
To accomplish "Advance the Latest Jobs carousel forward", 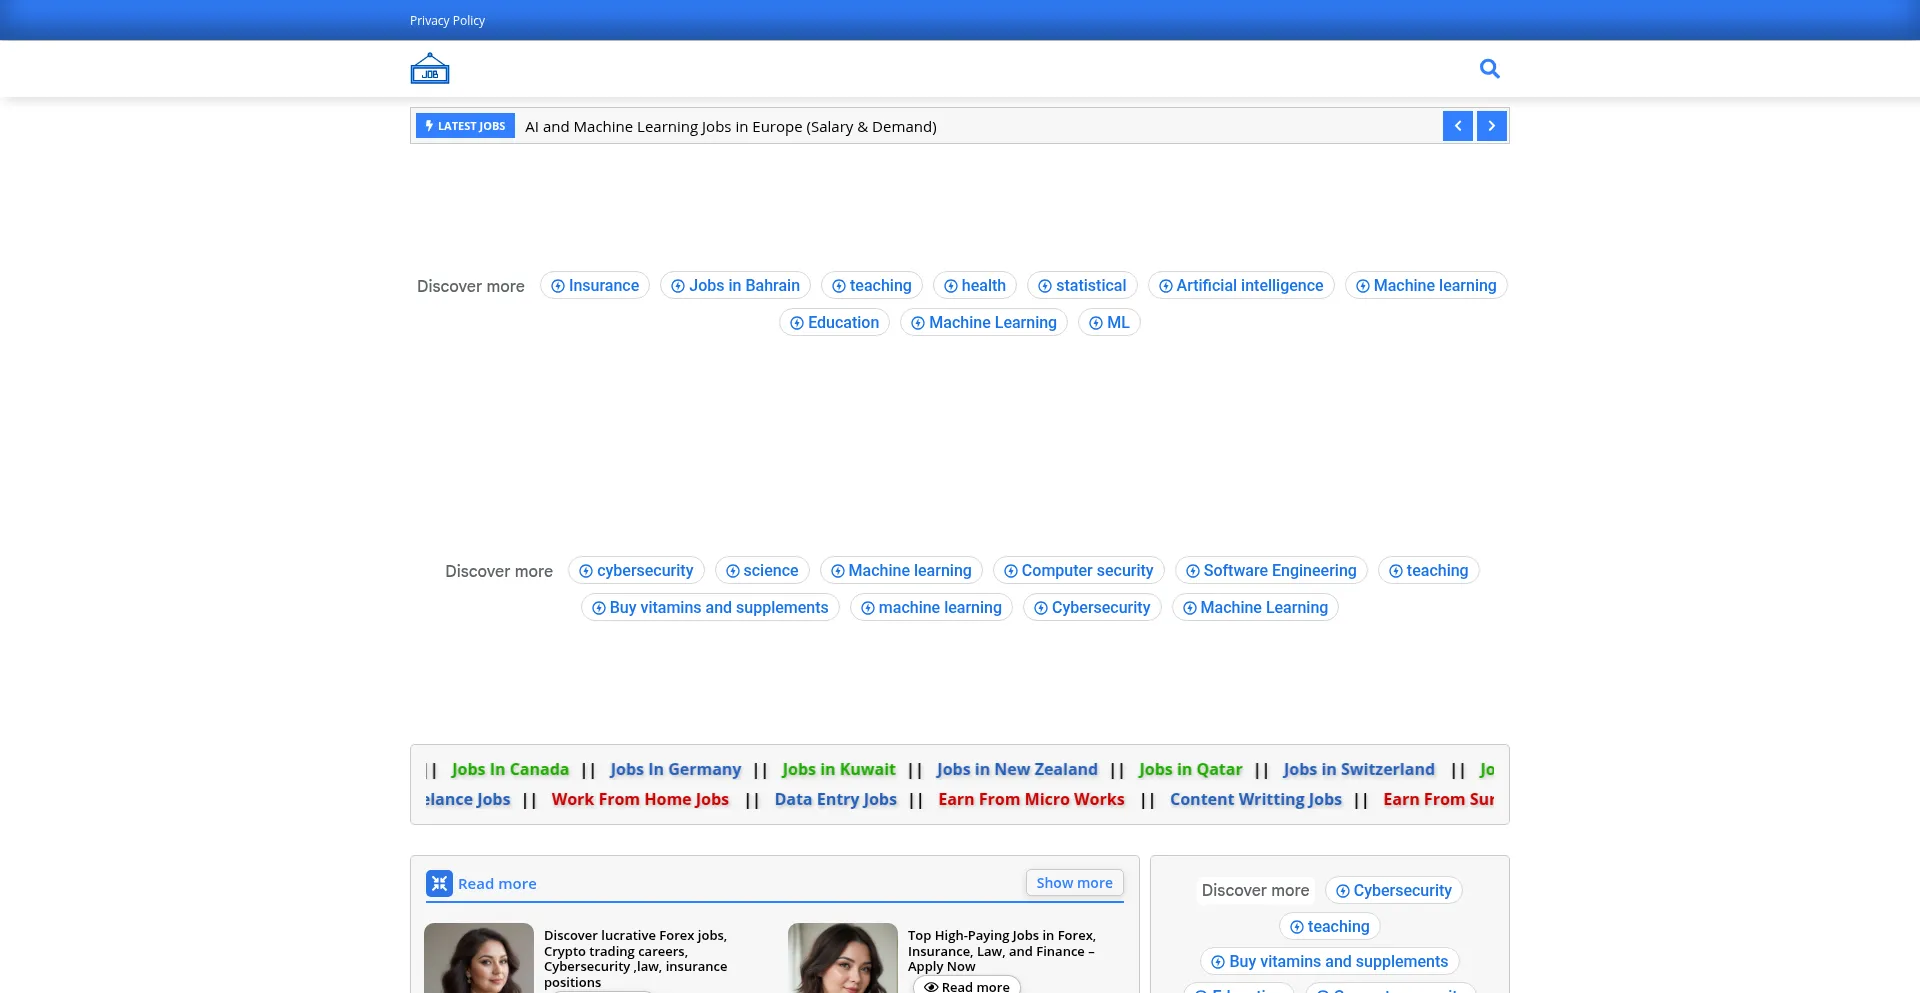I will coord(1491,125).
